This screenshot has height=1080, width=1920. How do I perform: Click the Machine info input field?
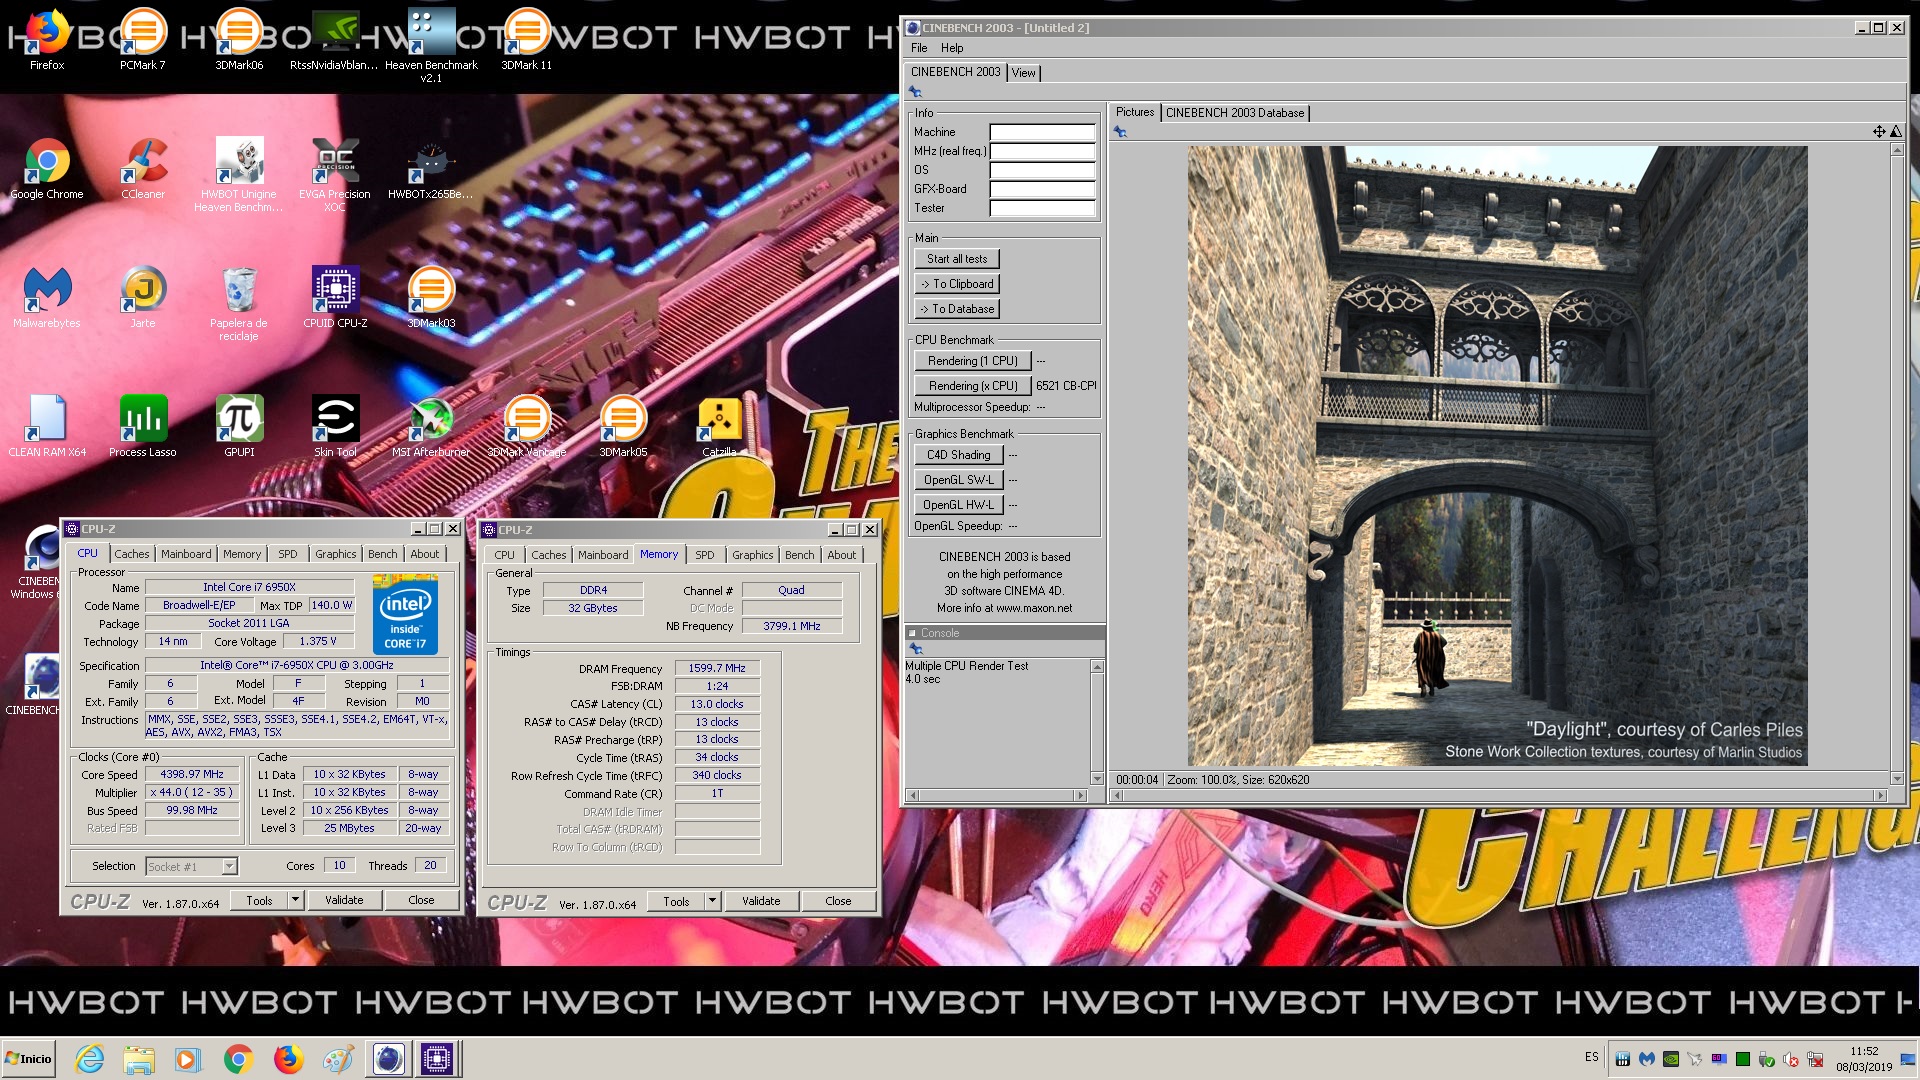click(1042, 132)
